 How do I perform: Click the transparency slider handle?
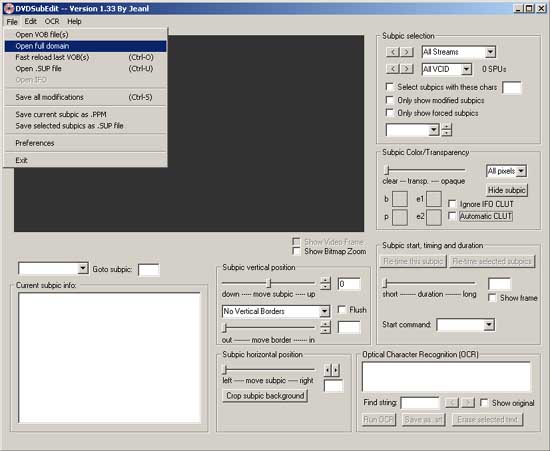click(387, 170)
